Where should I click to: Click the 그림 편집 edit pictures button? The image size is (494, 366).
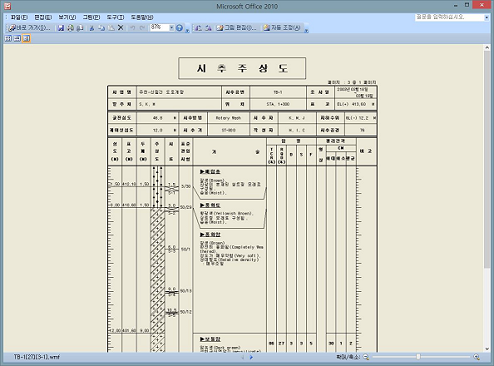[x=236, y=28]
